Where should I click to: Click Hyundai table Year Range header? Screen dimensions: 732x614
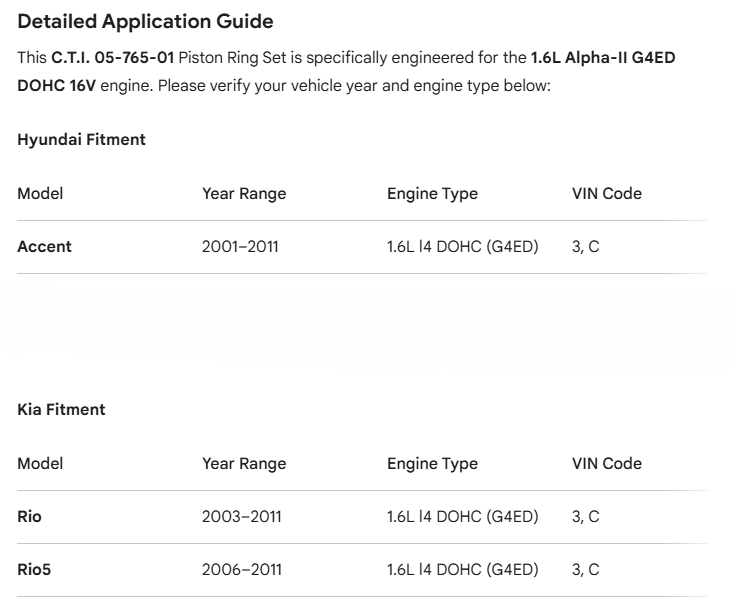(244, 194)
